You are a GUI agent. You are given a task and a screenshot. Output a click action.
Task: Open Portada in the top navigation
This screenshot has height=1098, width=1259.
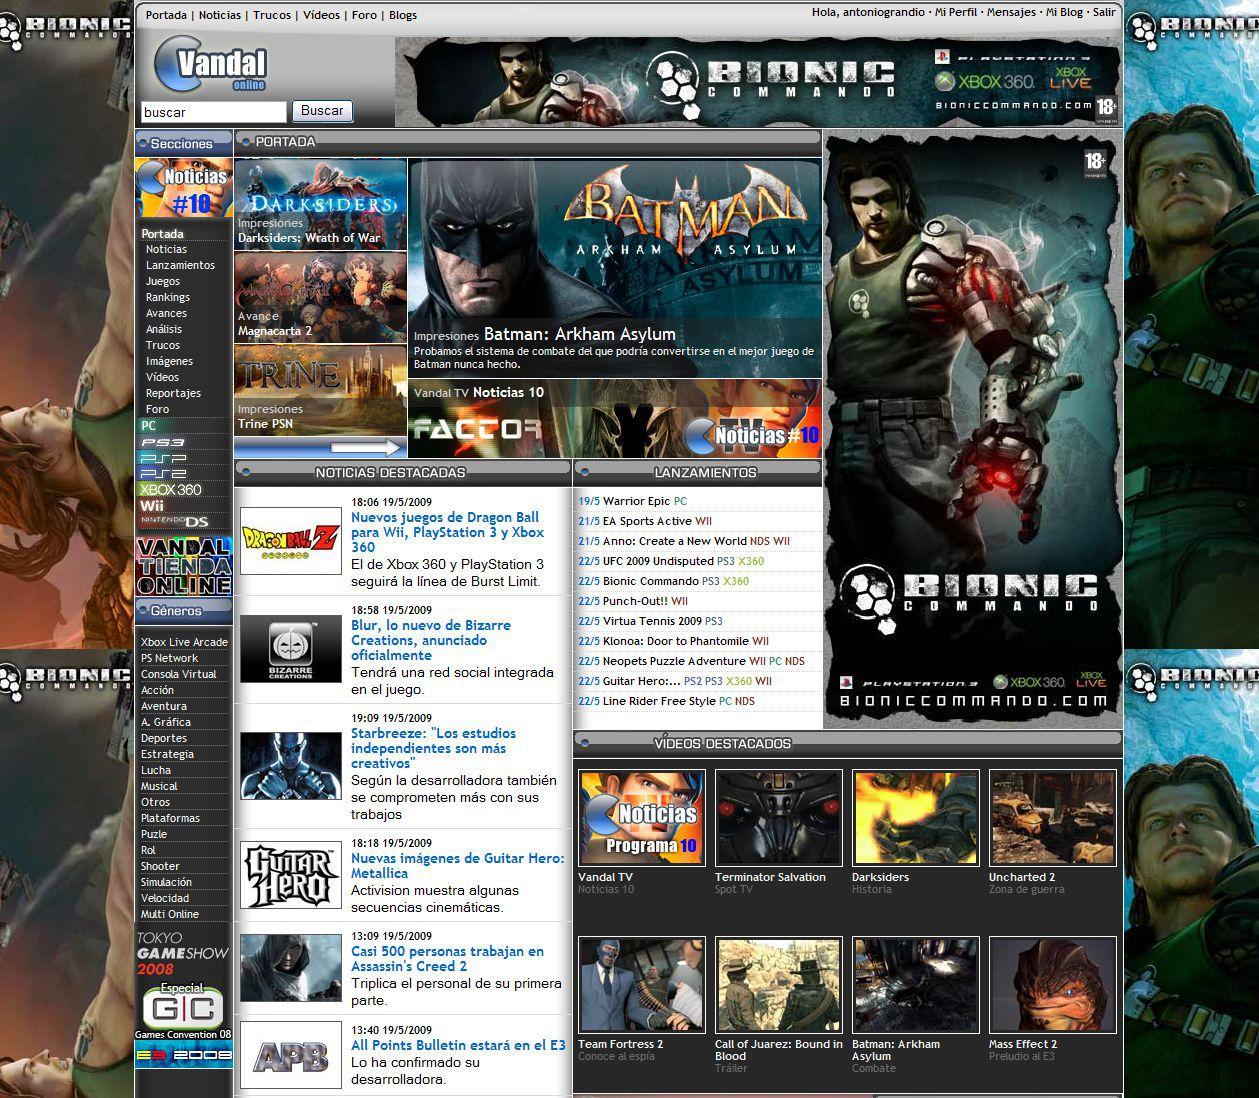point(166,15)
